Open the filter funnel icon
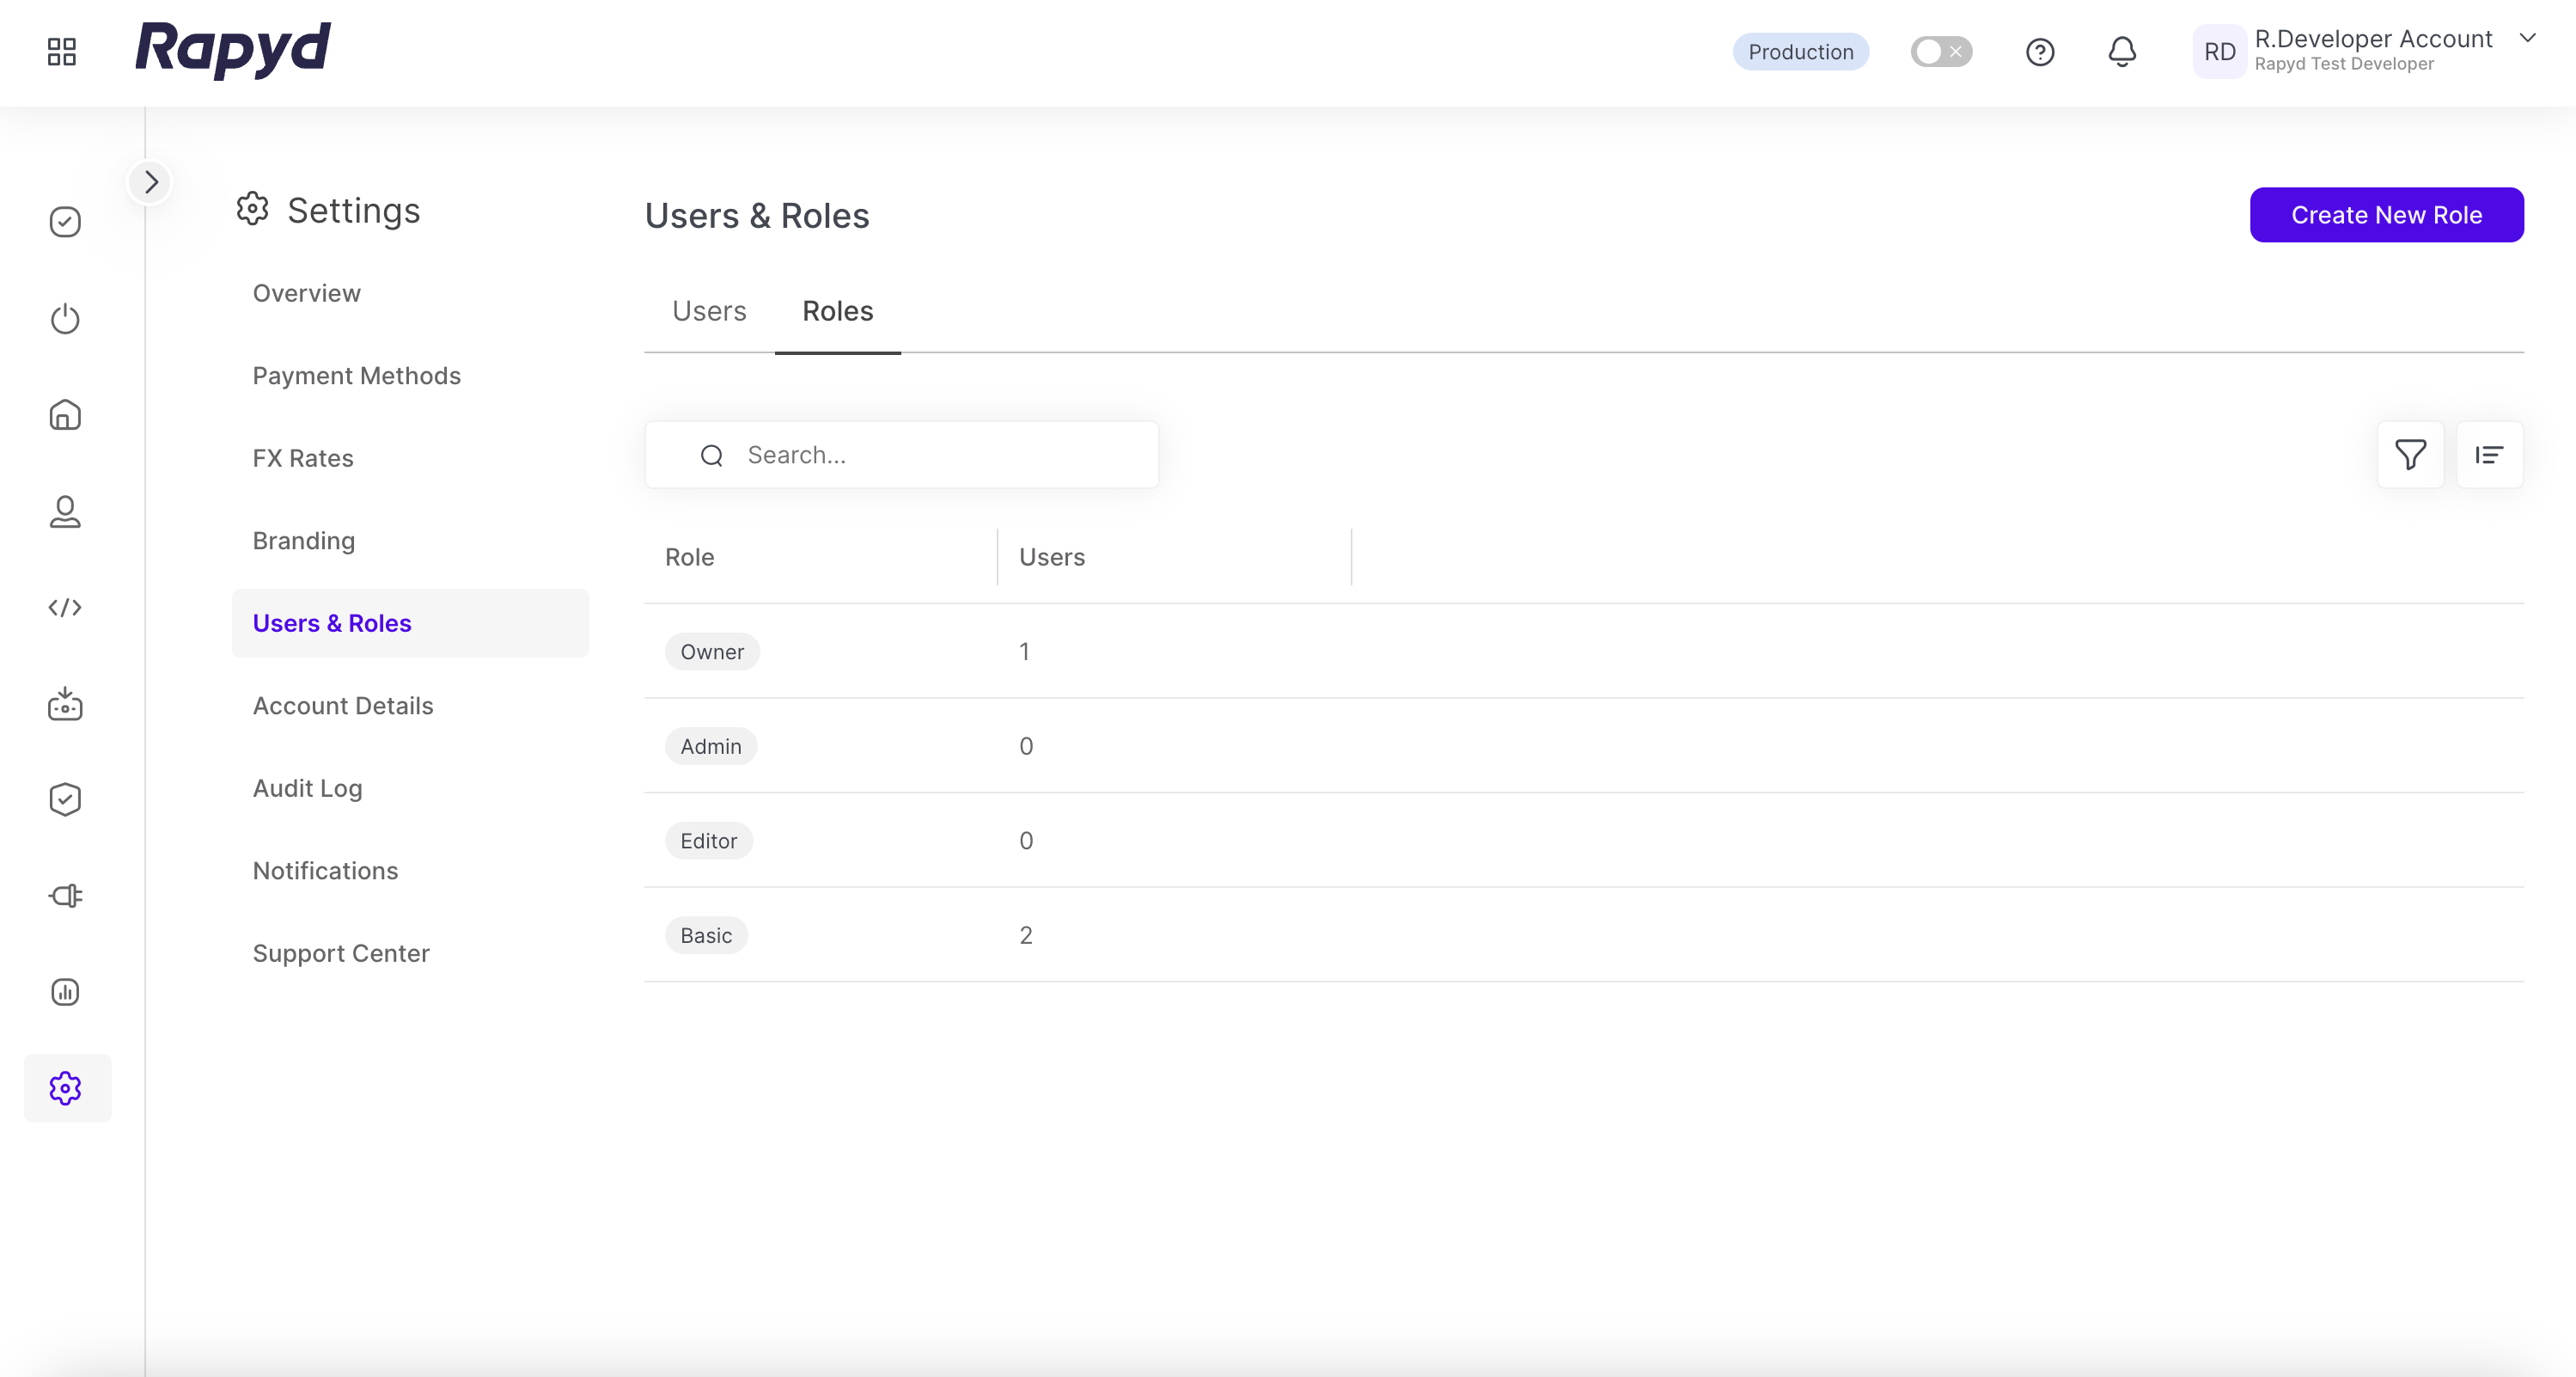 2410,455
